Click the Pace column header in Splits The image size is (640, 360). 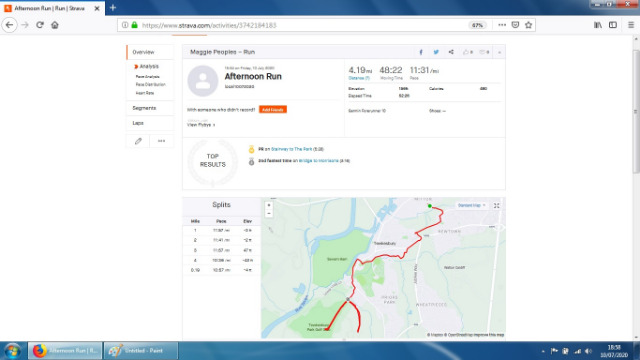(221, 221)
